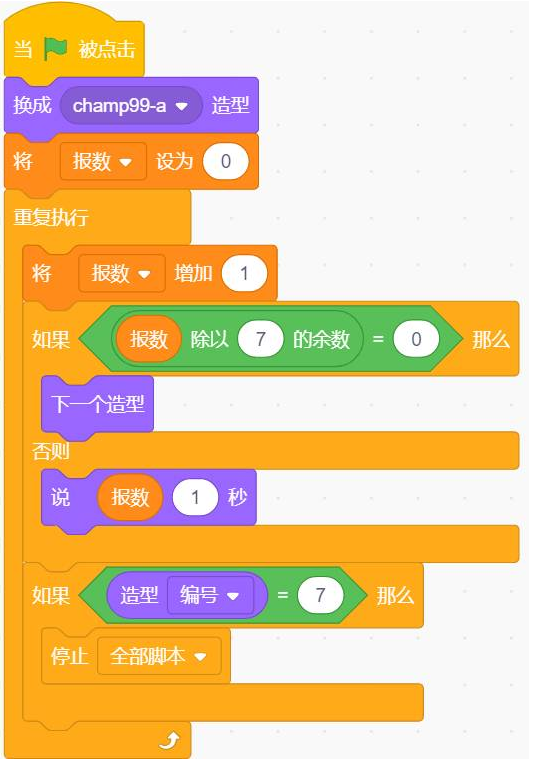The width and height of the screenshot is (555, 765).
Task: Click the 7 field in costume number comparison
Action: 320,595
